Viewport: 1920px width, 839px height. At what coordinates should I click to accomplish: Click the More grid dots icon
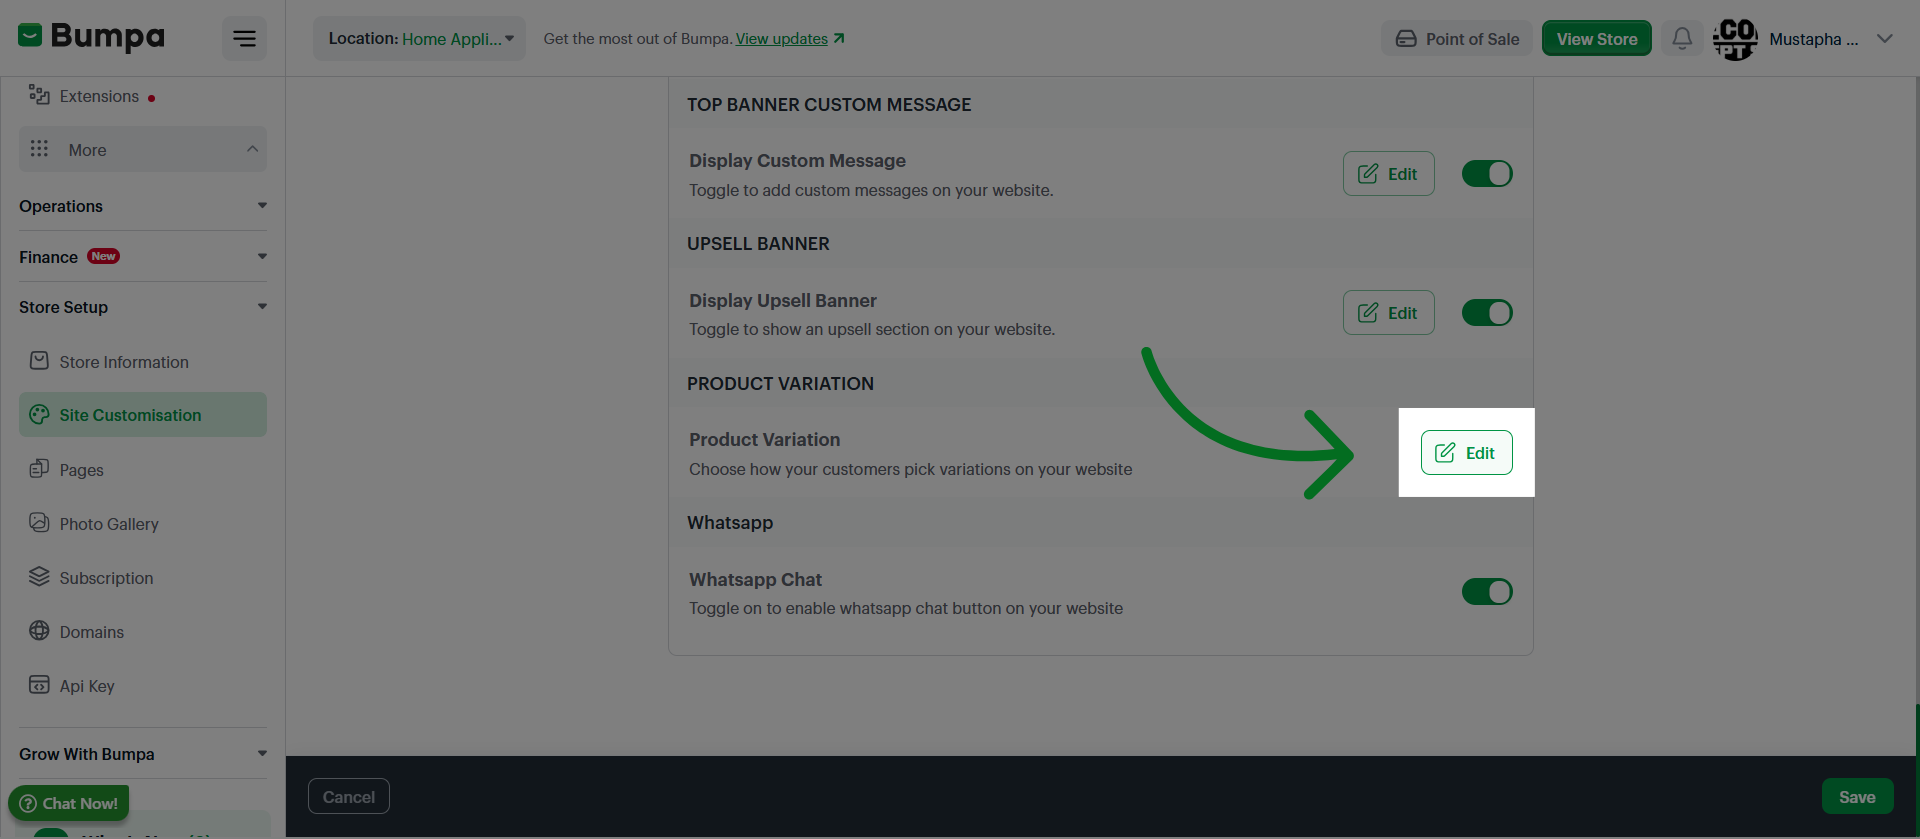point(39,149)
